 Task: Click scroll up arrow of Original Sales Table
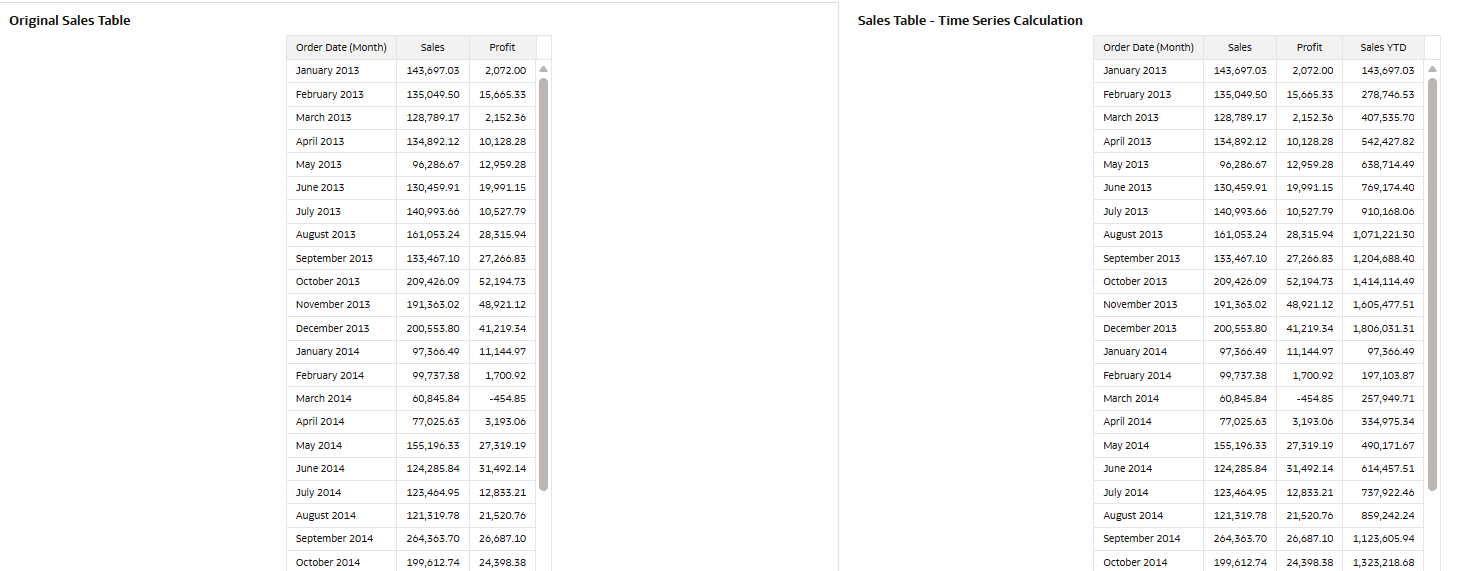tap(544, 69)
